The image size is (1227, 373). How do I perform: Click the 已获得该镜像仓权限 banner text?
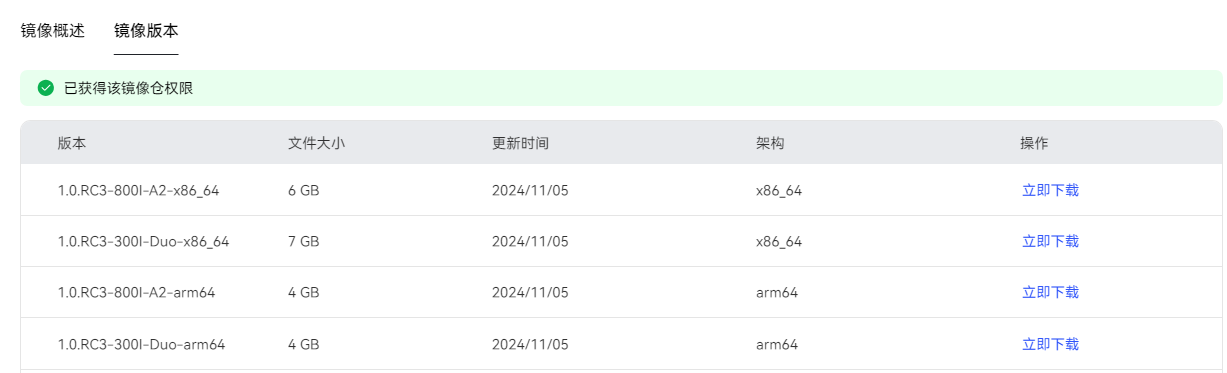[x=129, y=88]
